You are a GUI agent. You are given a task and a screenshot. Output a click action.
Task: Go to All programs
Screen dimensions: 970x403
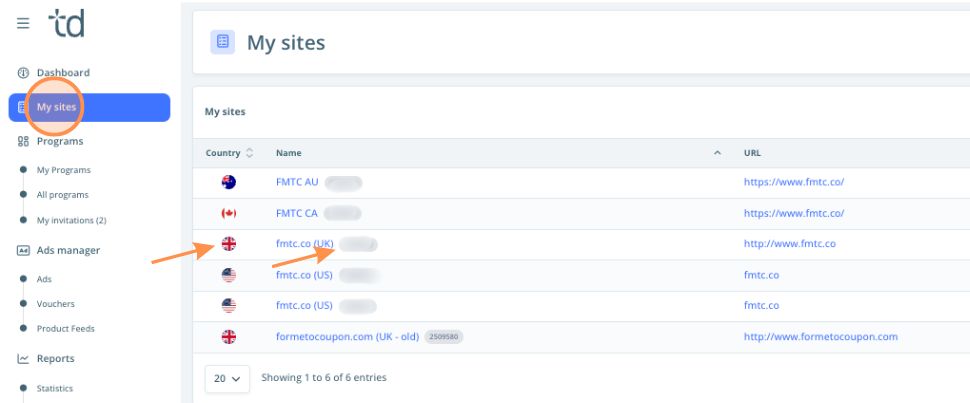click(x=62, y=195)
